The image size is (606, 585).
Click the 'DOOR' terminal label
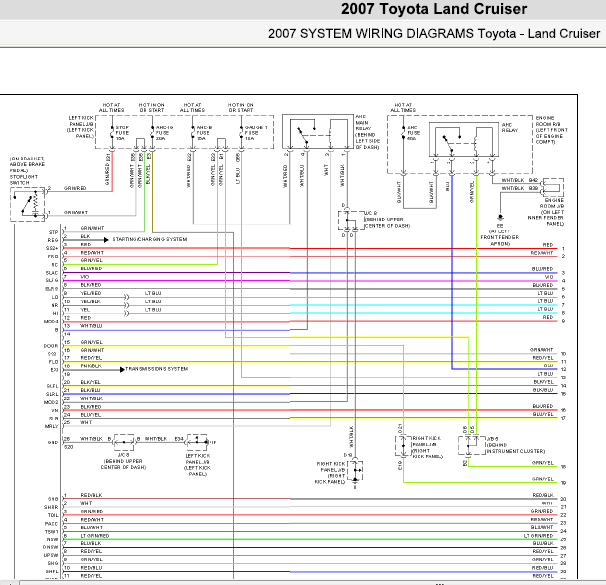51,346
